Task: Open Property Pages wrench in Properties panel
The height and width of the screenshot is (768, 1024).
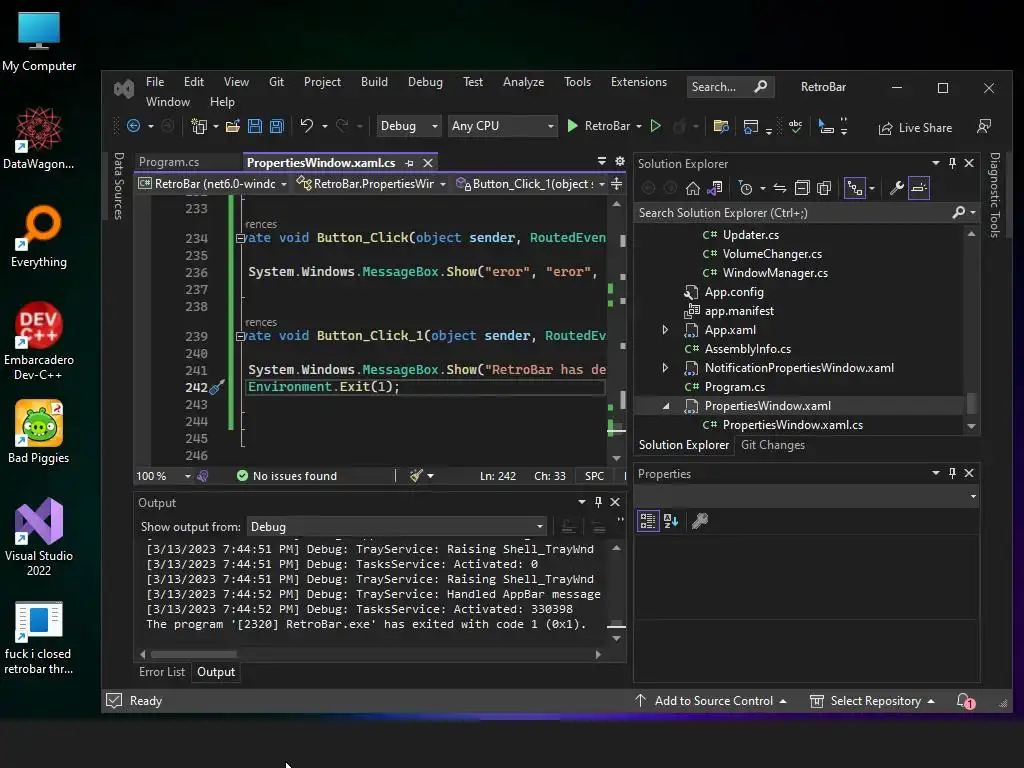Action: [699, 520]
